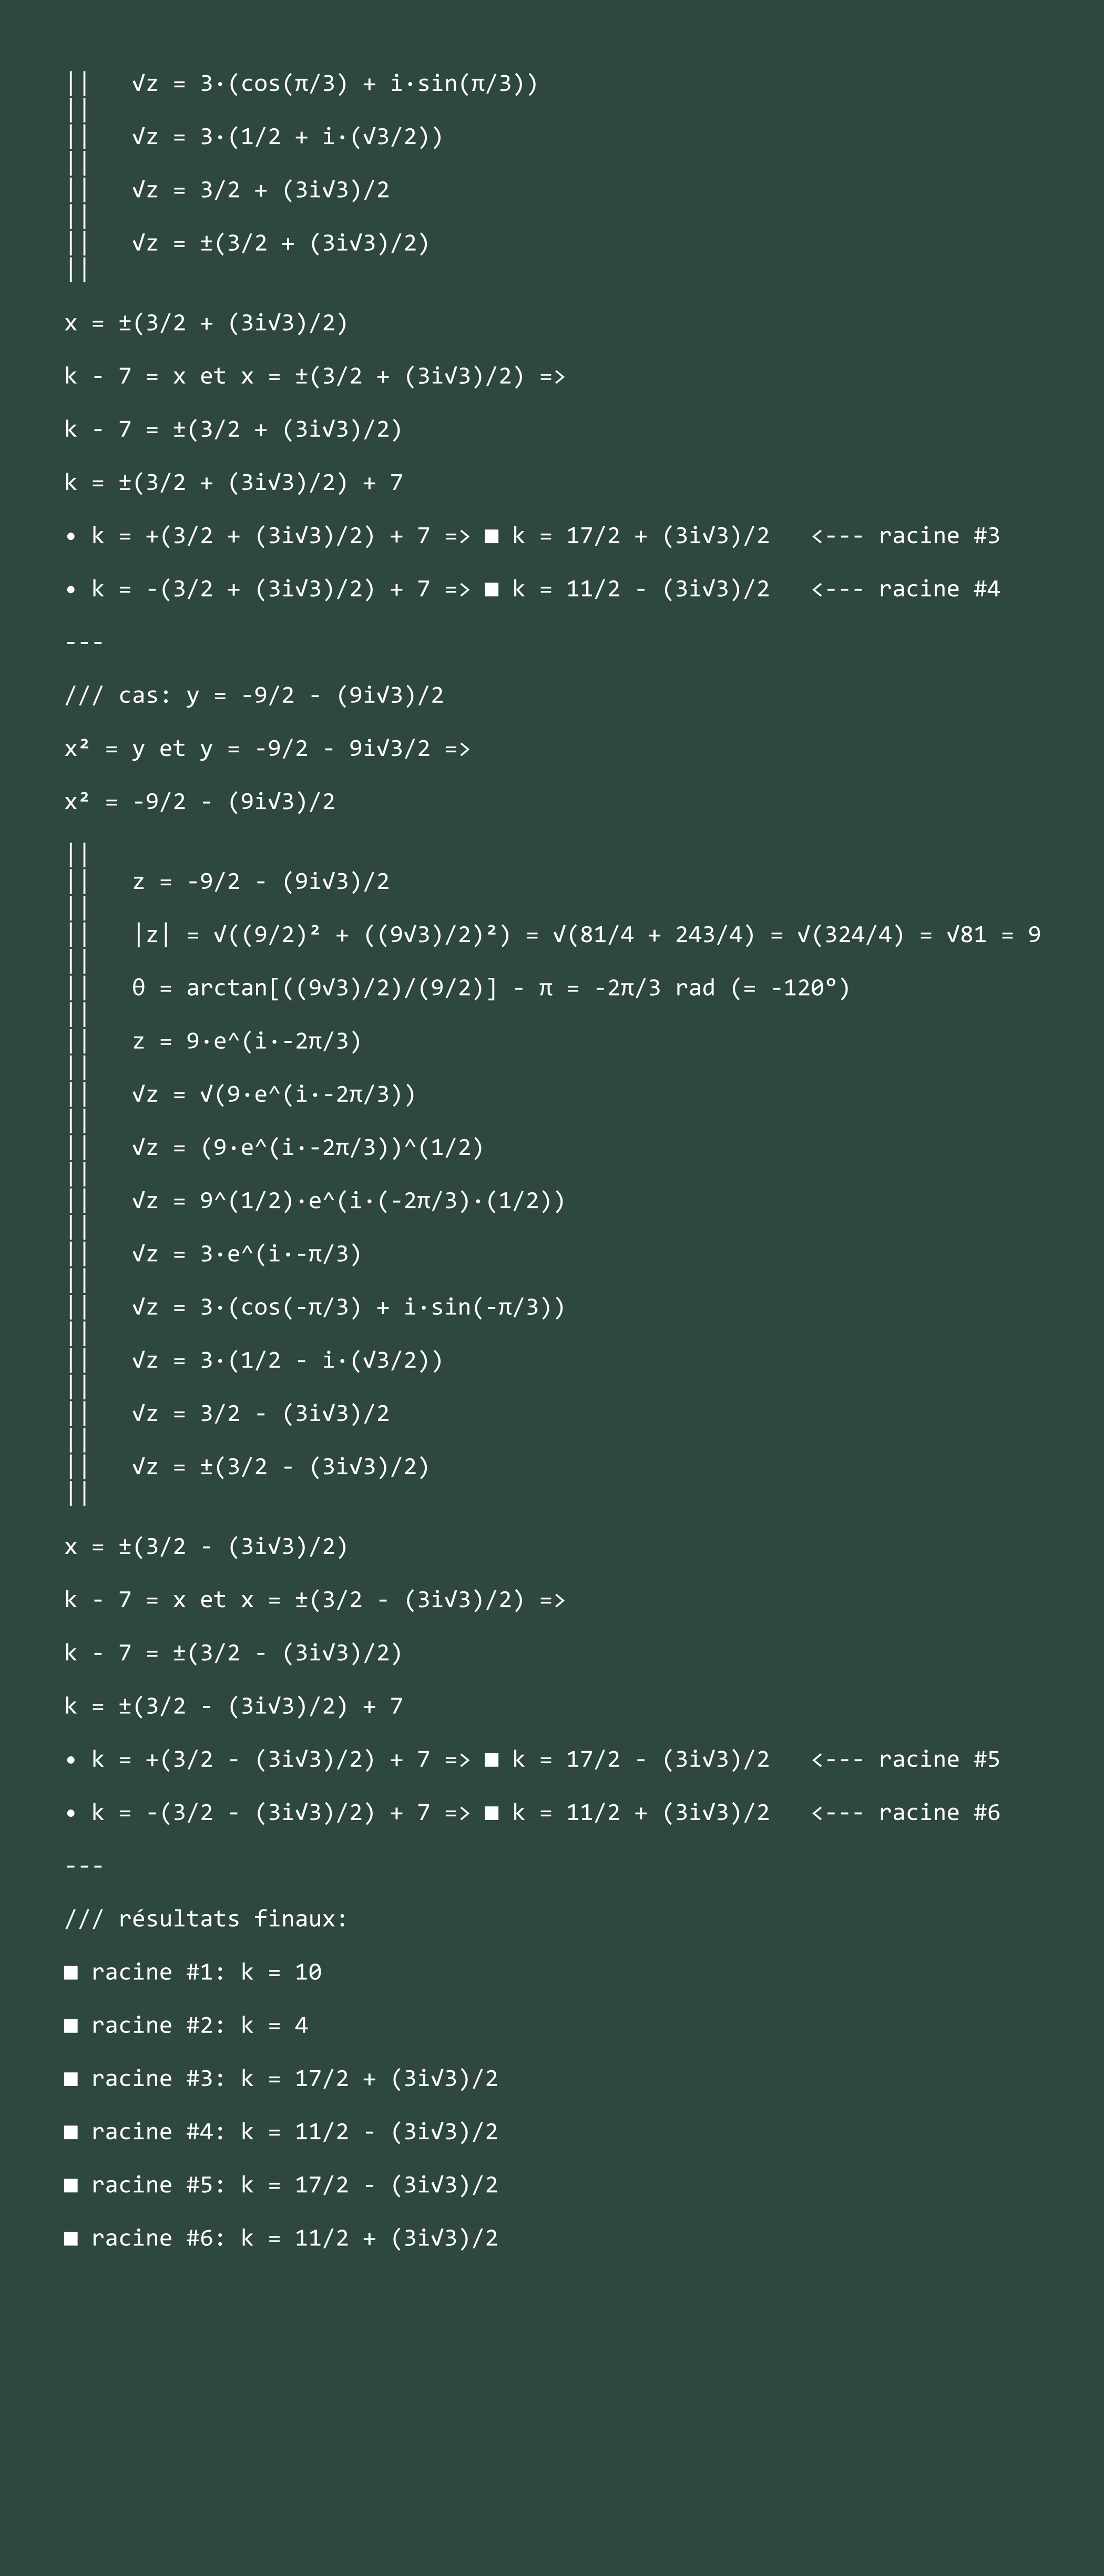
Task: Click the line 'x² = -9/2 - (9i√3)/2'
Action: [200, 802]
